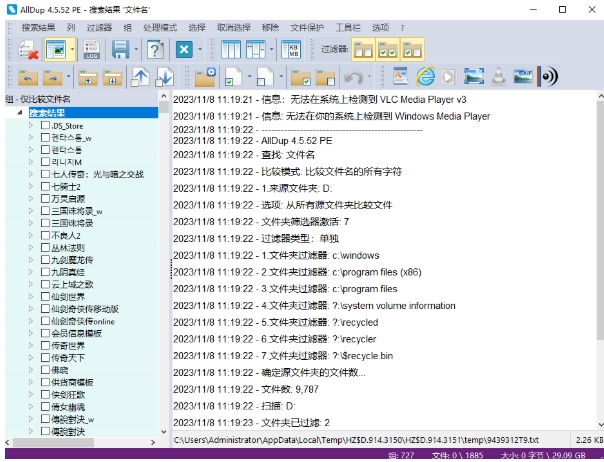Expand the 九阴真经 tree node
The width and height of the screenshot is (604, 462).
(31, 272)
